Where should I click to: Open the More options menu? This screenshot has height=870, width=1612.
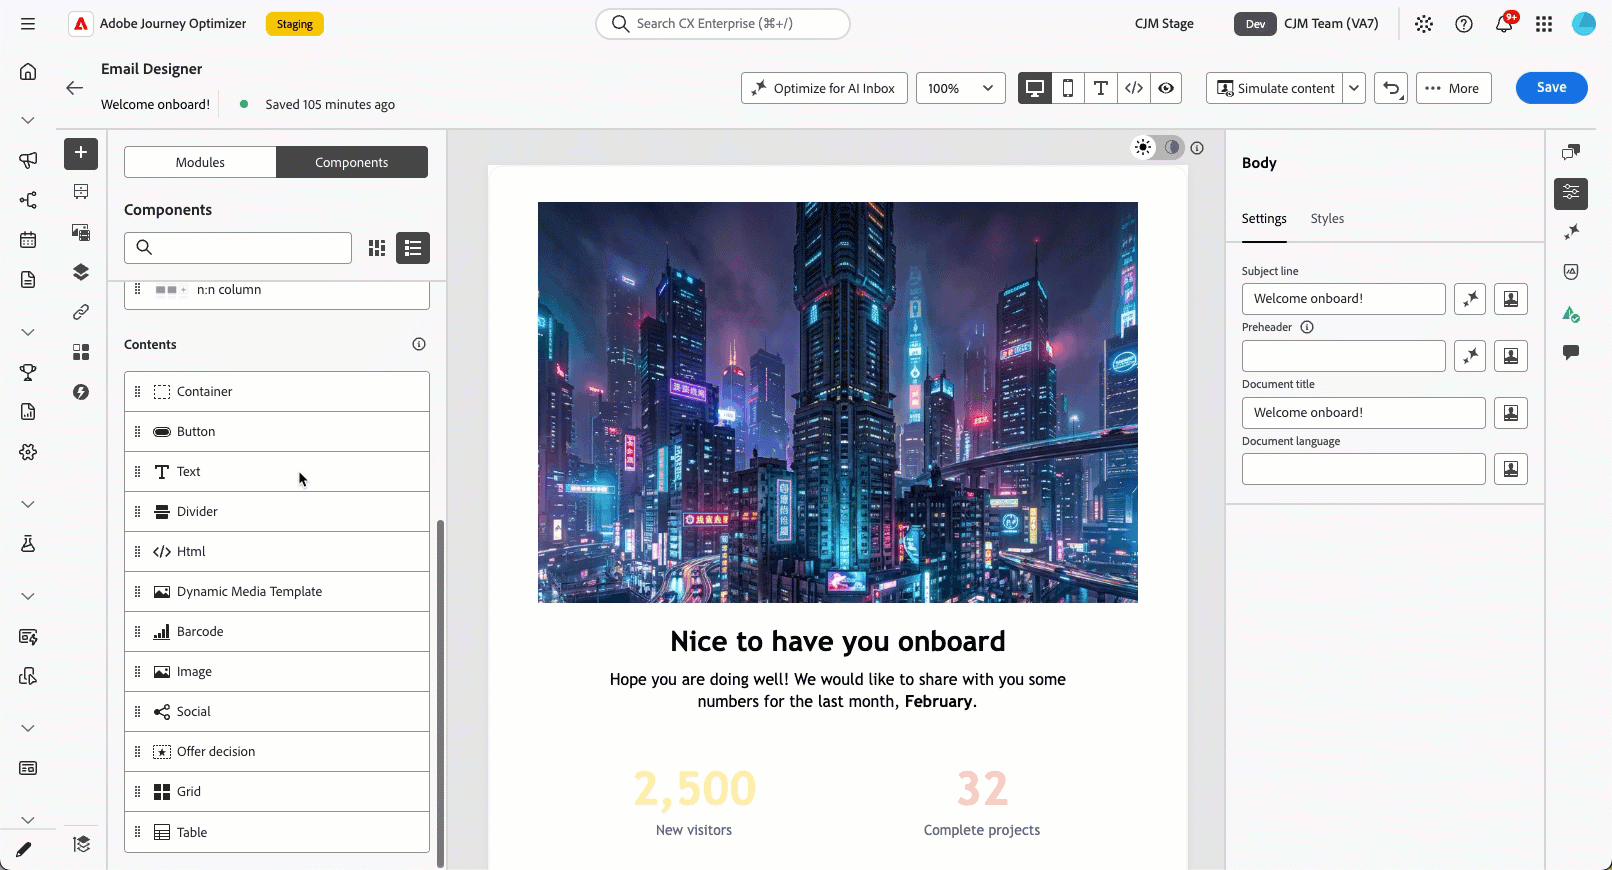point(1454,88)
